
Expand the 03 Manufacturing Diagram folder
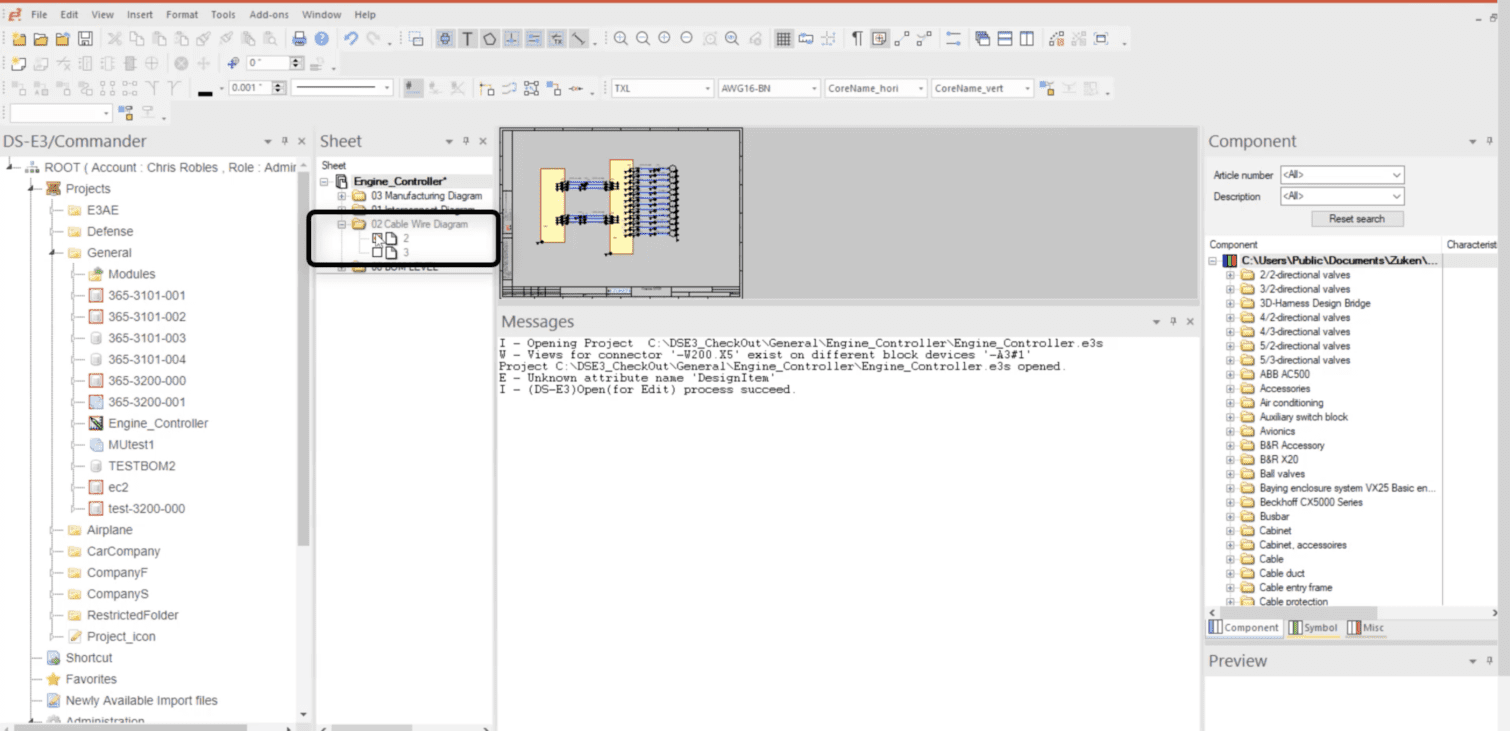[341, 196]
